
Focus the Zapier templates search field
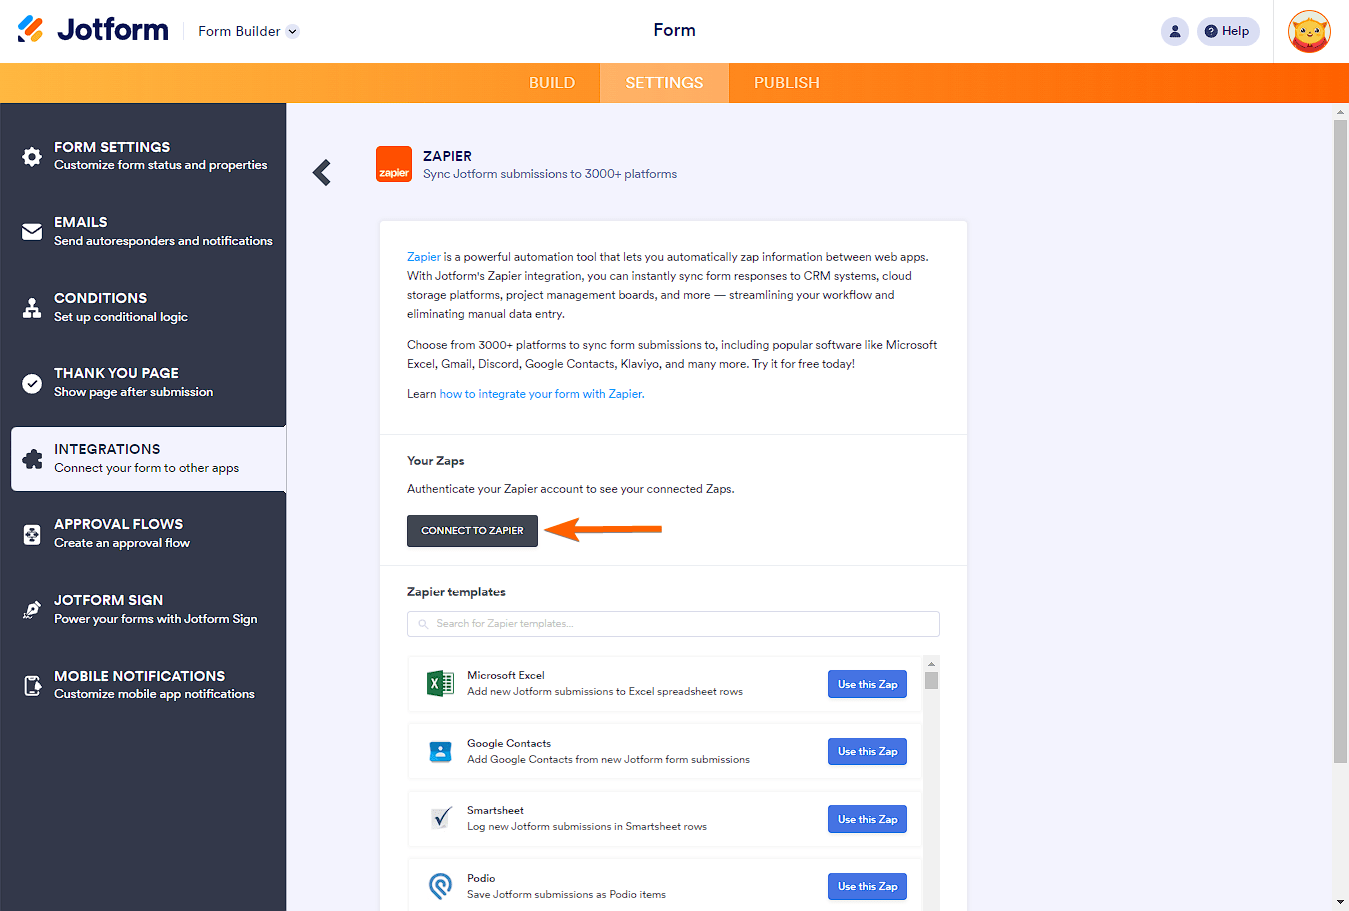673,624
